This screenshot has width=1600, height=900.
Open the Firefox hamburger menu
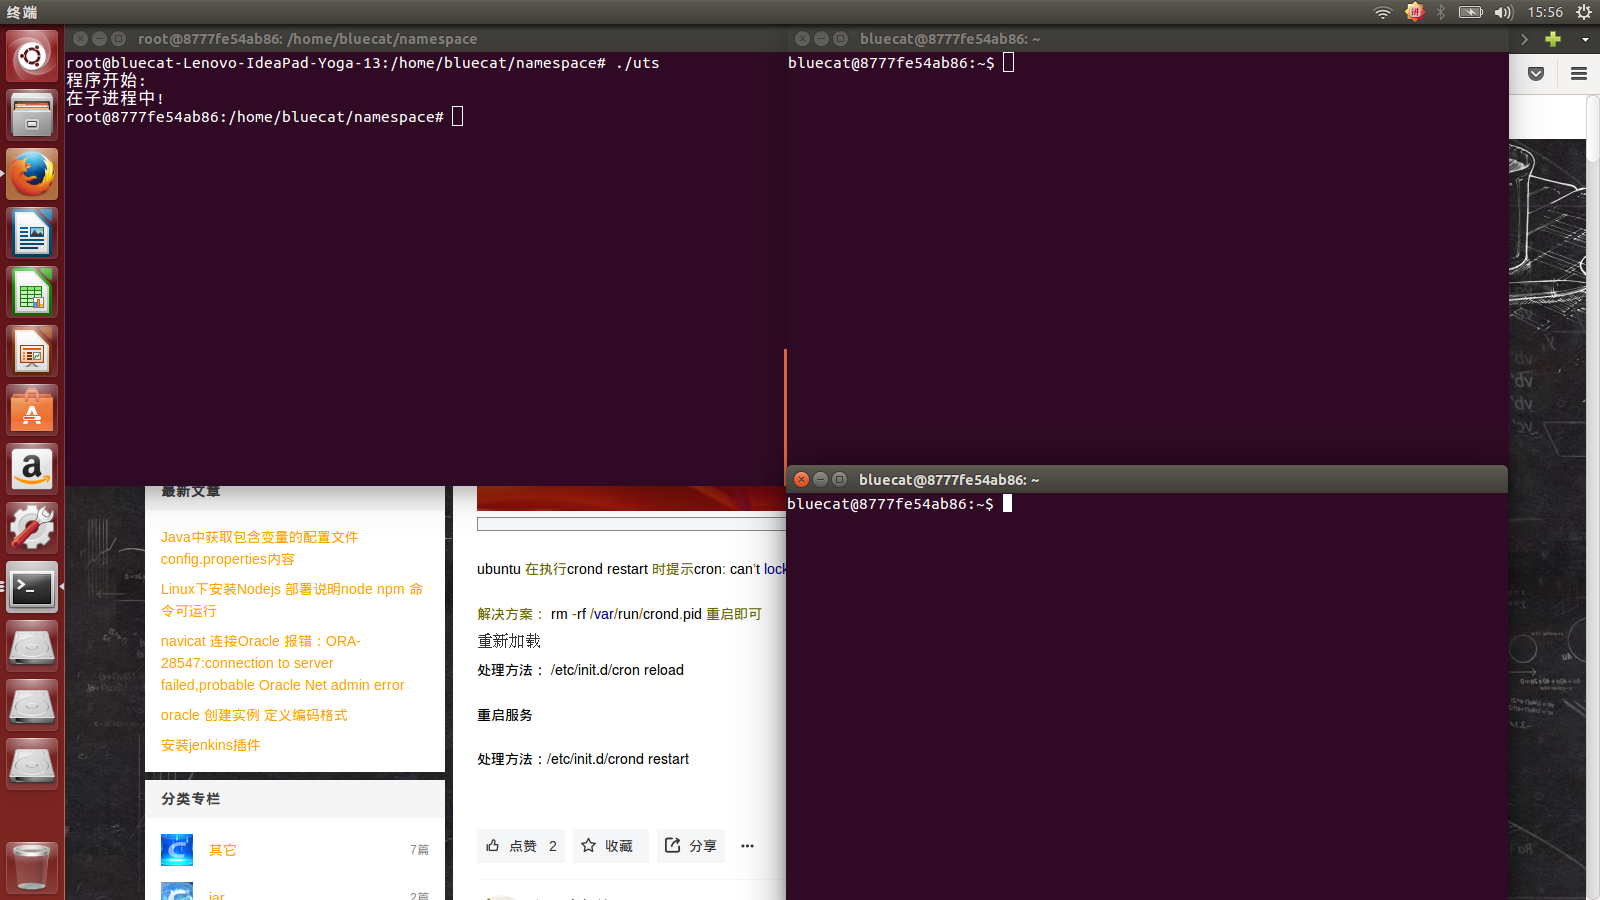click(1579, 74)
